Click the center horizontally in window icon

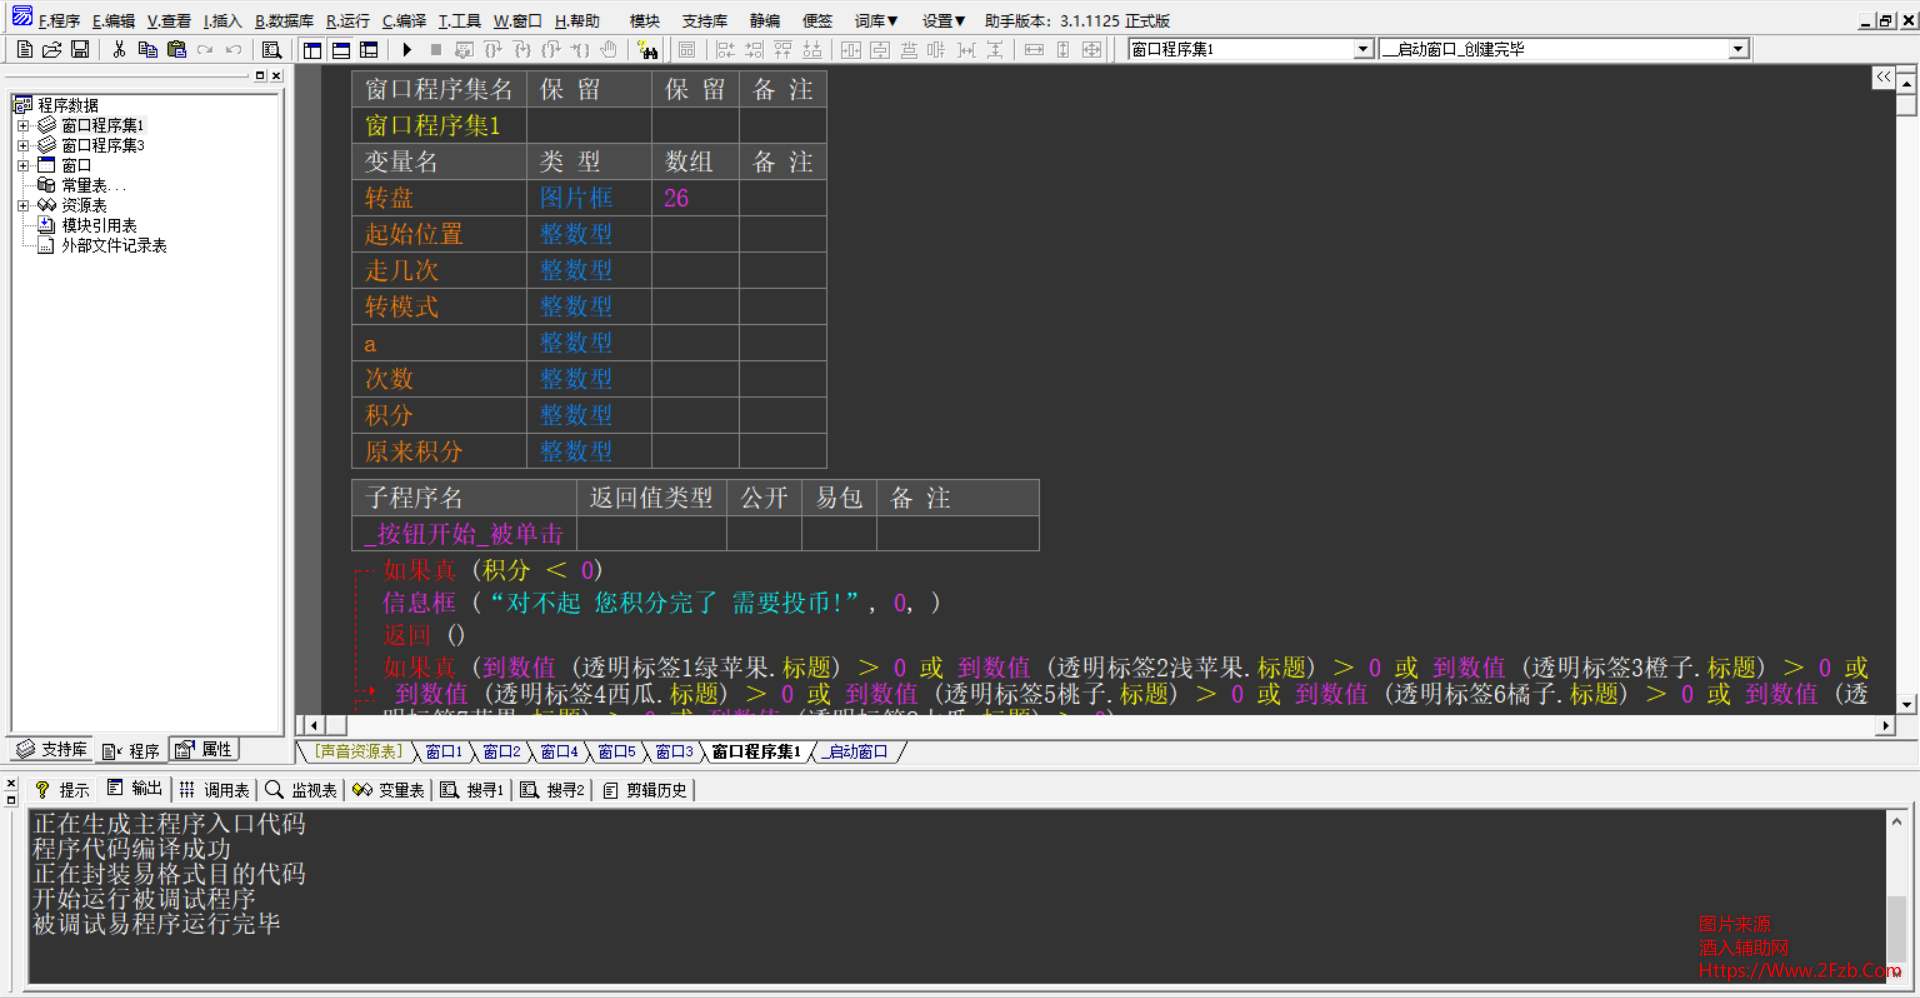(851, 49)
